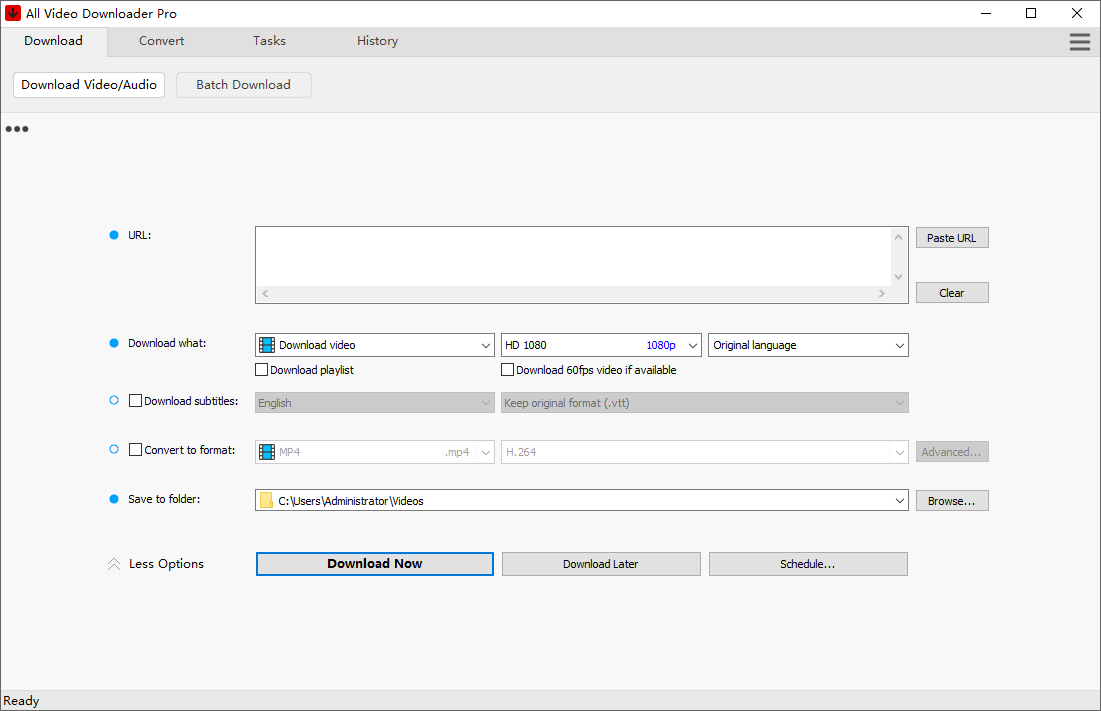Viewport: 1101px width, 711px height.
Task: Open the History tab
Action: point(377,41)
